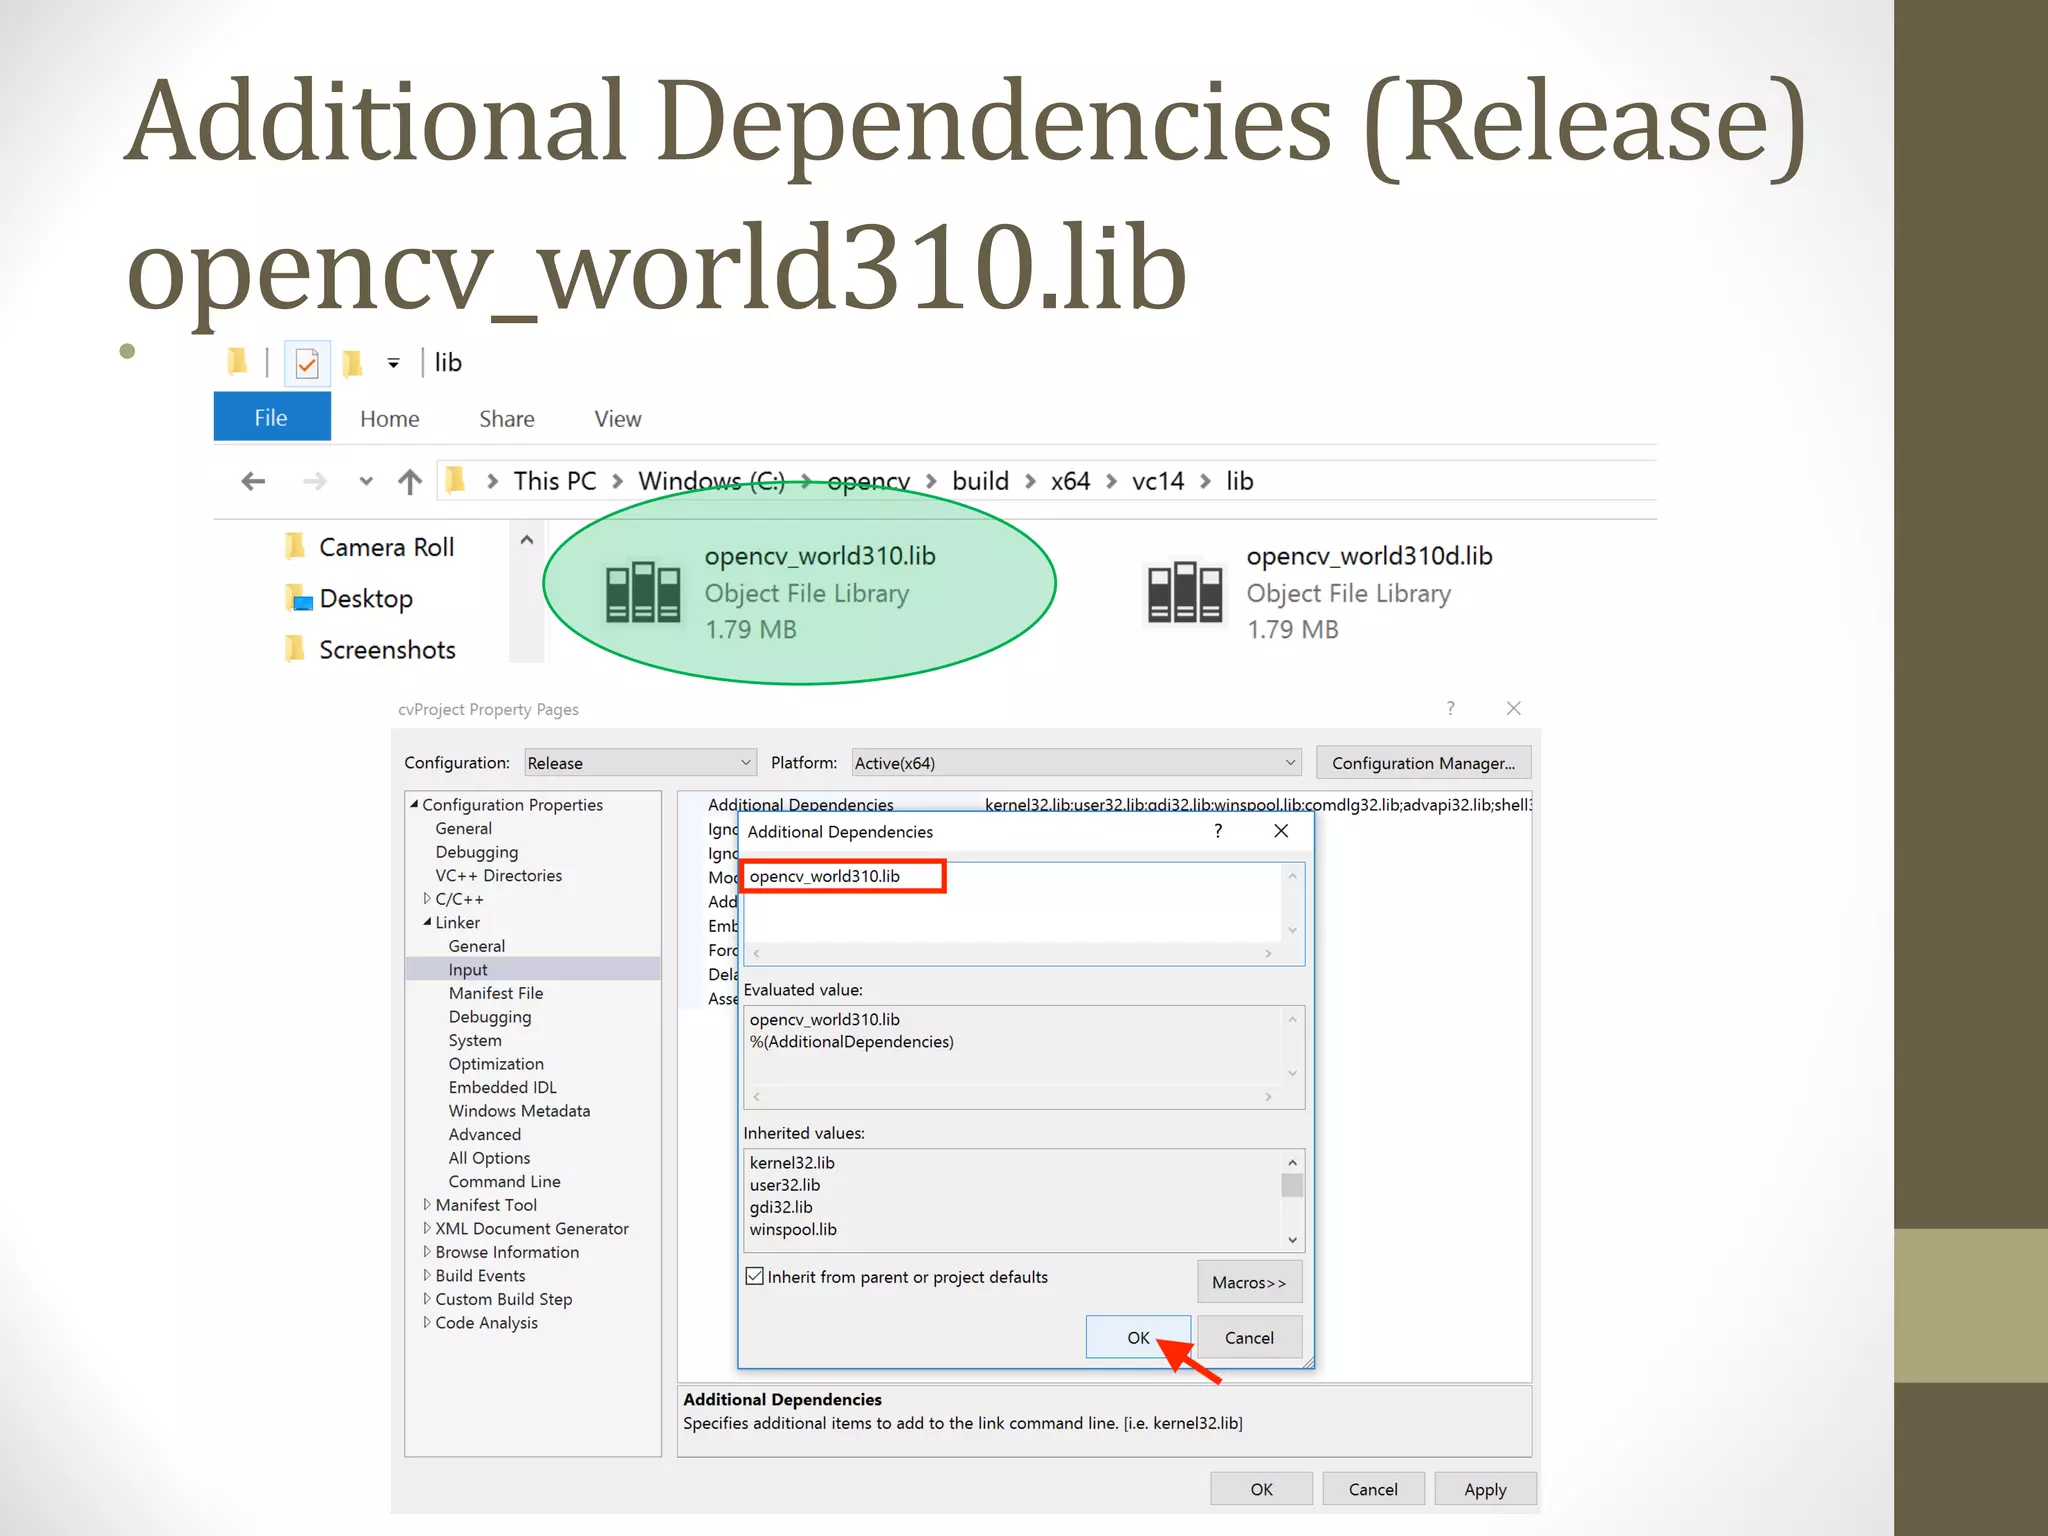
Task: Open the Platform dropdown showing Active(x64)
Action: pos(1076,763)
